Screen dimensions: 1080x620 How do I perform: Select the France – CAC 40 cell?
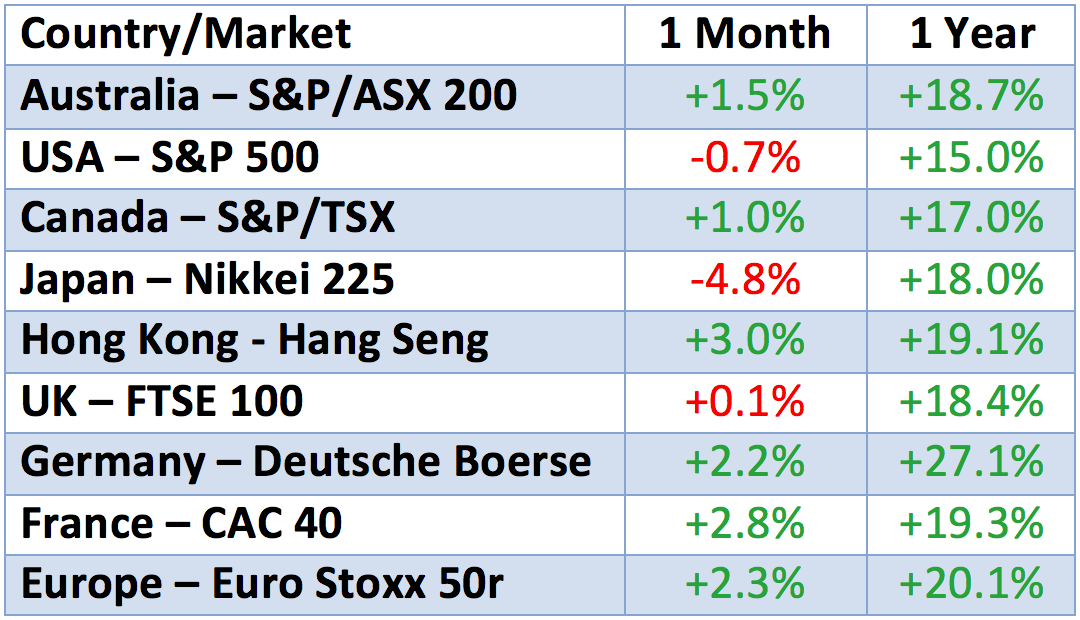click(x=182, y=523)
